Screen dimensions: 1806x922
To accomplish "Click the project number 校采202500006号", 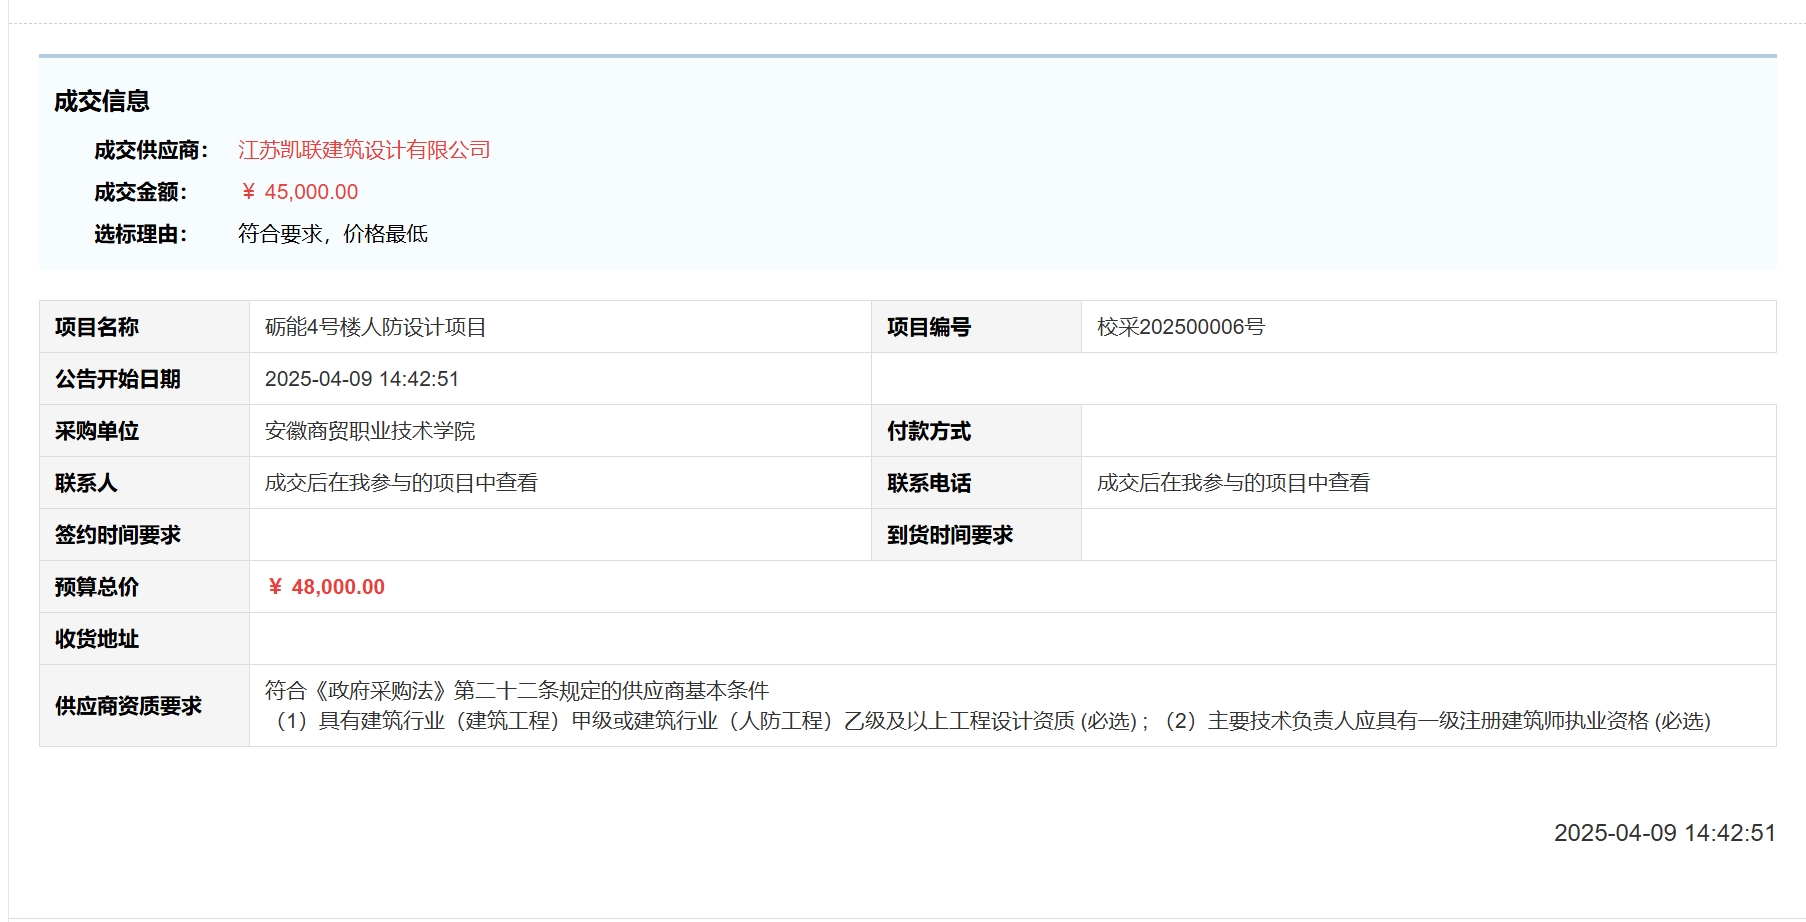I will [x=1180, y=327].
